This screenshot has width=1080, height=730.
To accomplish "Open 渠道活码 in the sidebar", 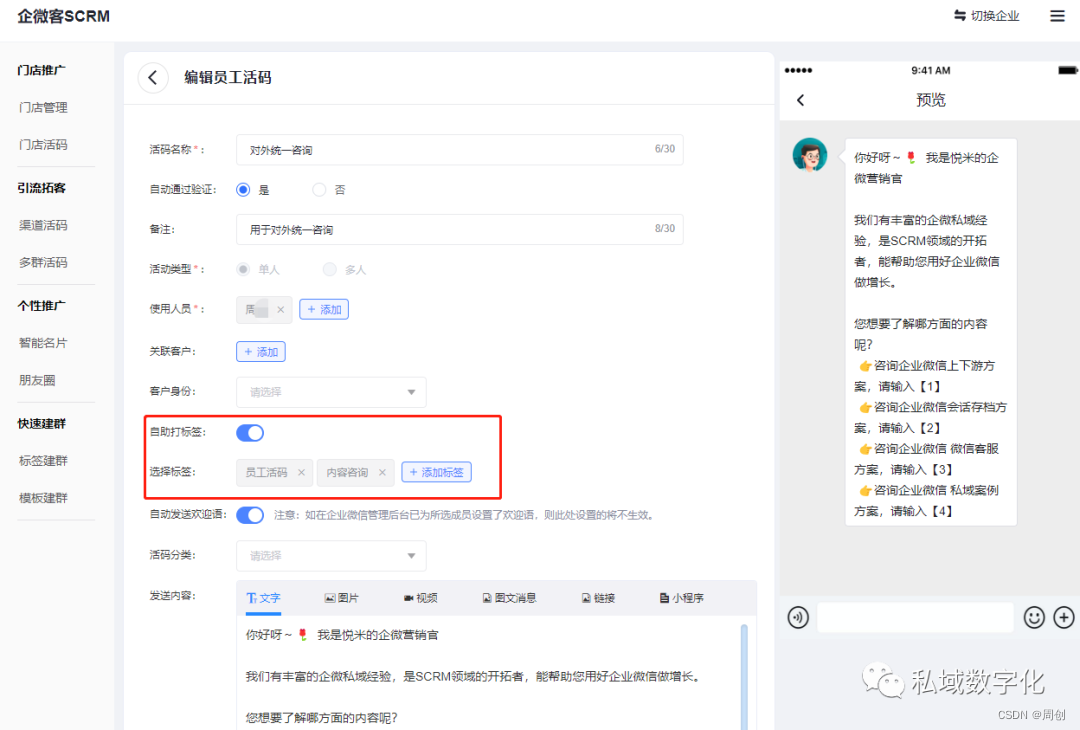I will 43,225.
